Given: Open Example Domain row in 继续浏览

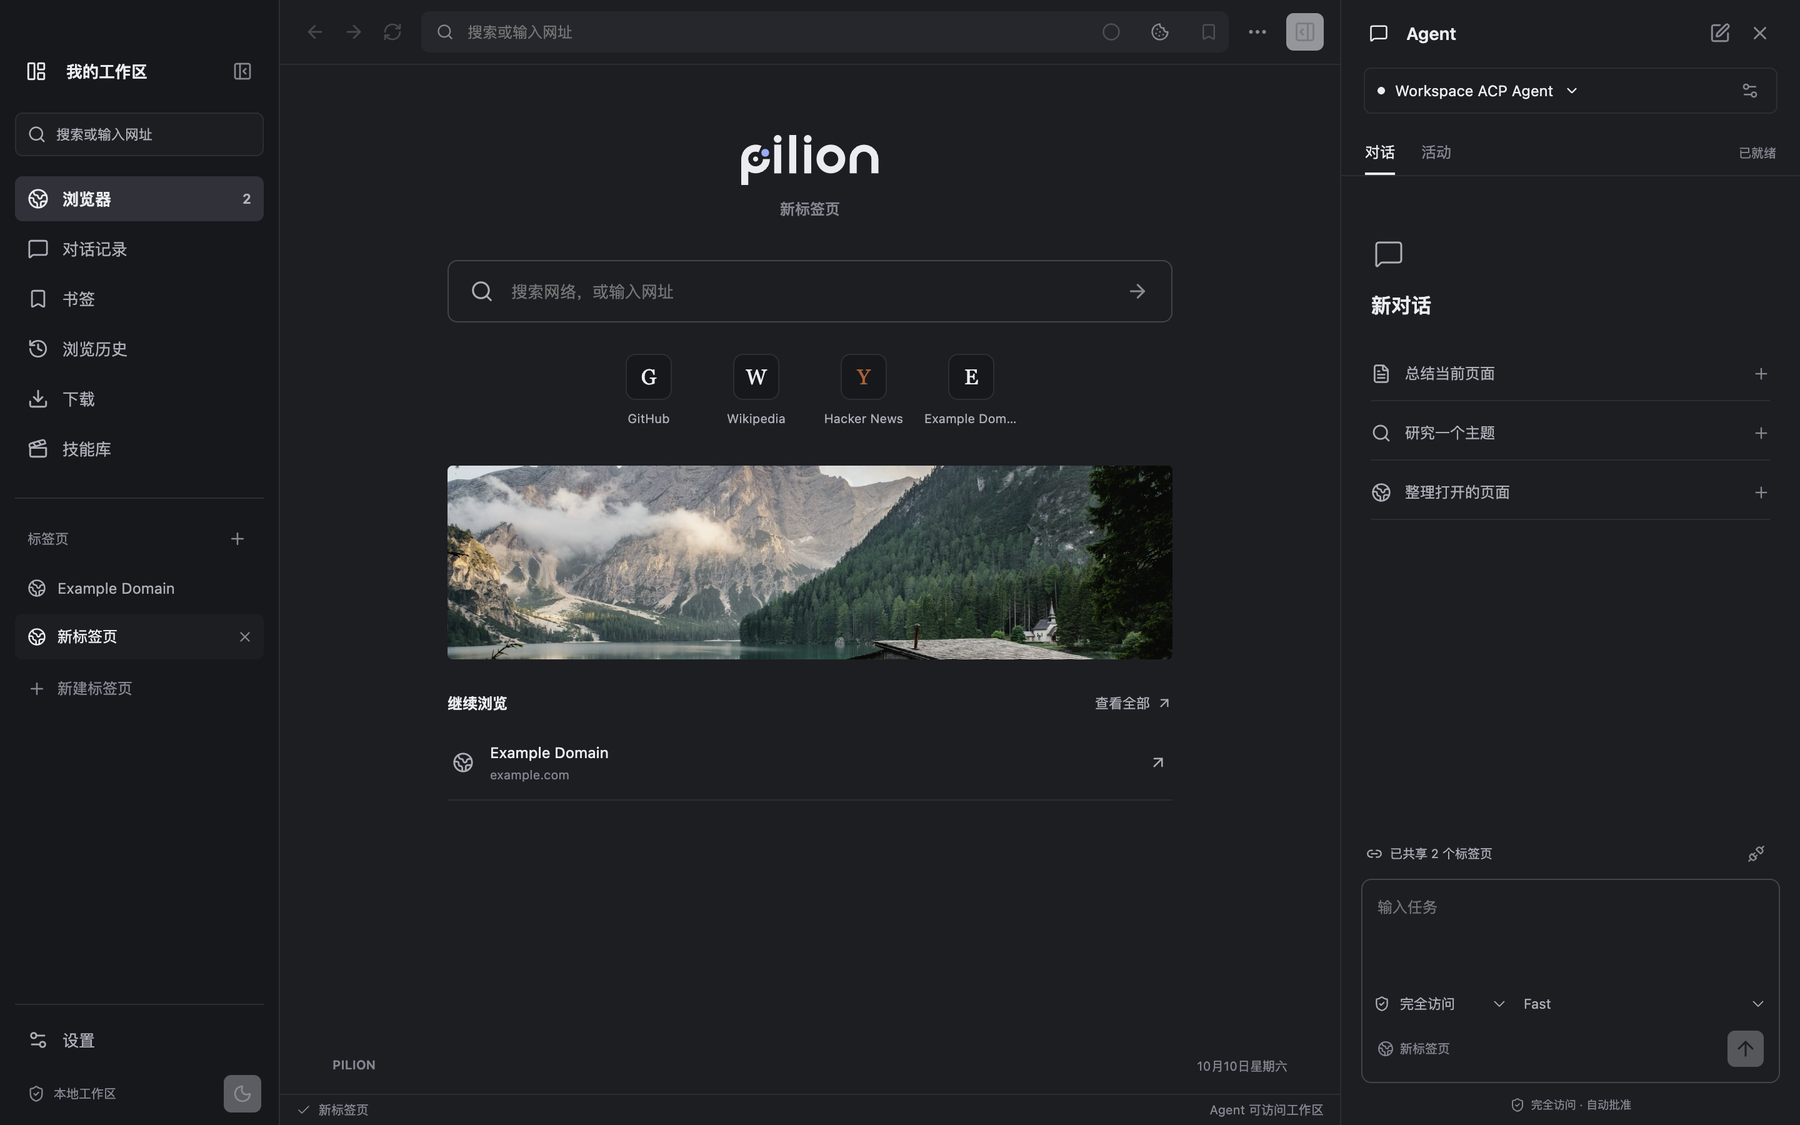Looking at the screenshot, I should click(x=809, y=763).
